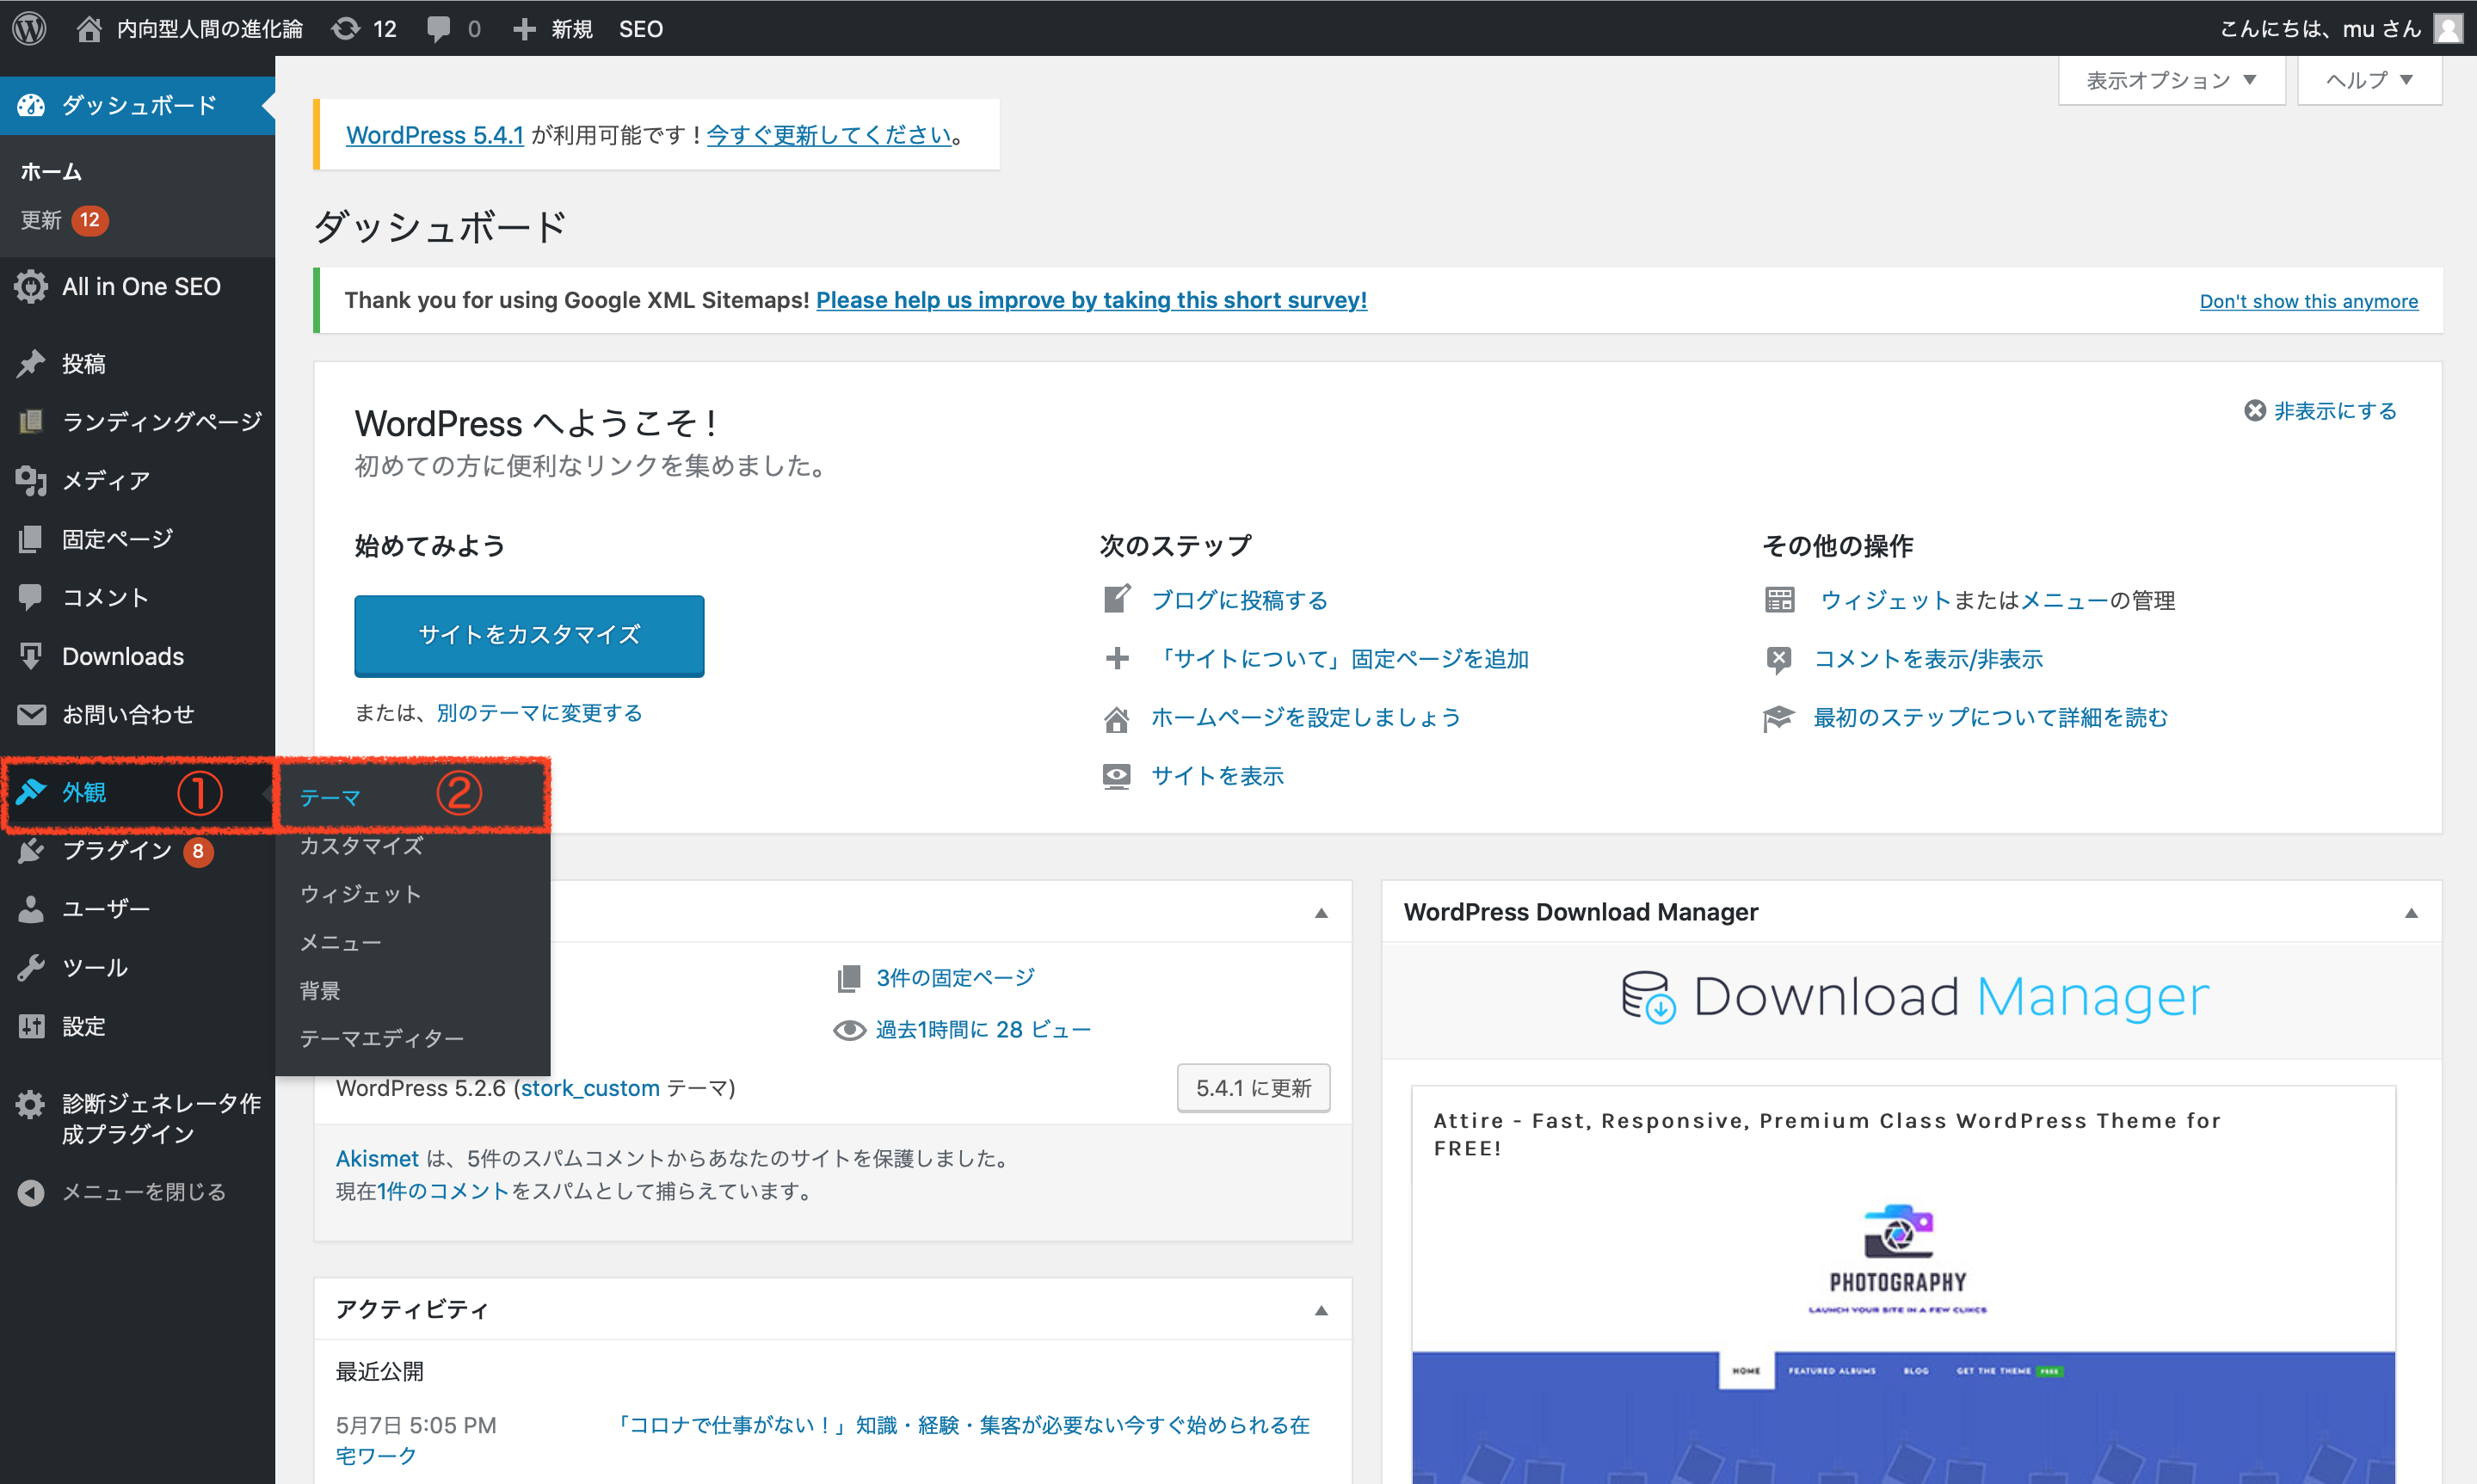Expand the 表示オプション dropdown
2477x1484 pixels.
2172,80
